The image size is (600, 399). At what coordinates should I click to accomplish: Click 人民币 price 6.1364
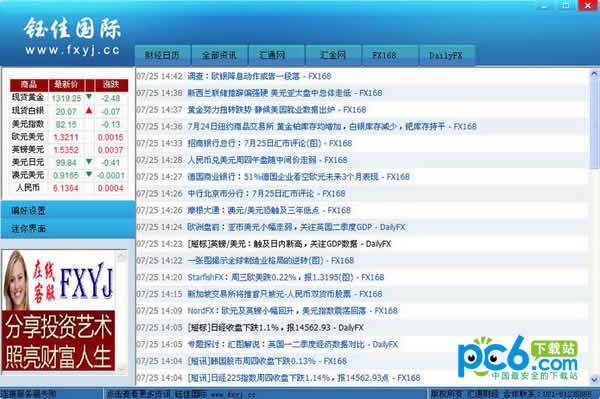coord(65,188)
